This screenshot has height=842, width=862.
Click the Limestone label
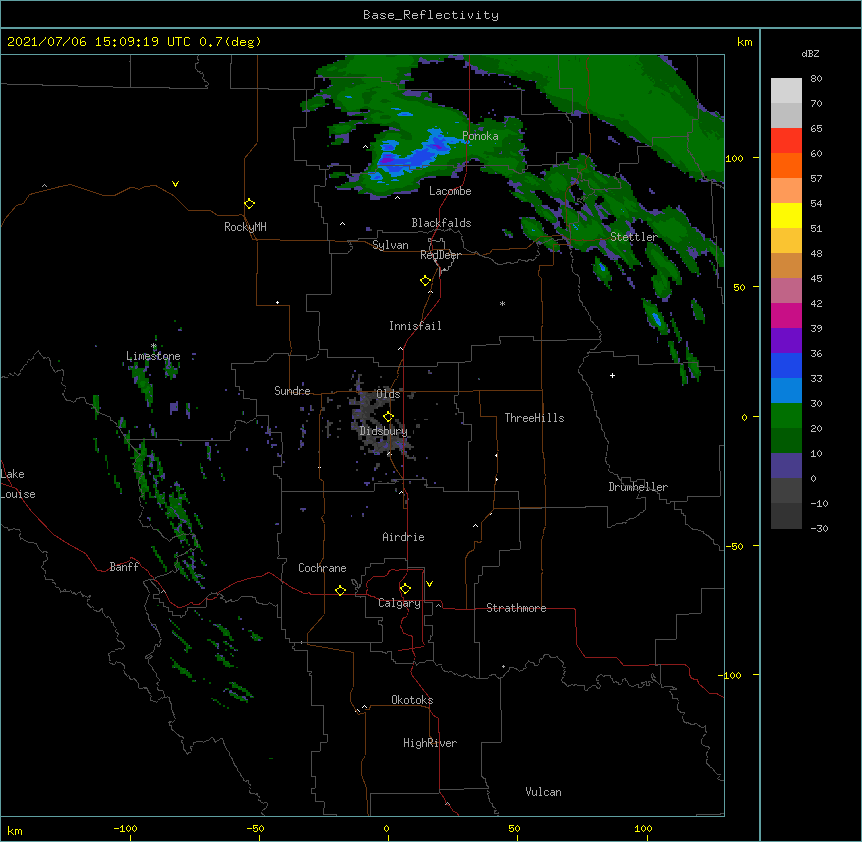coord(153,356)
